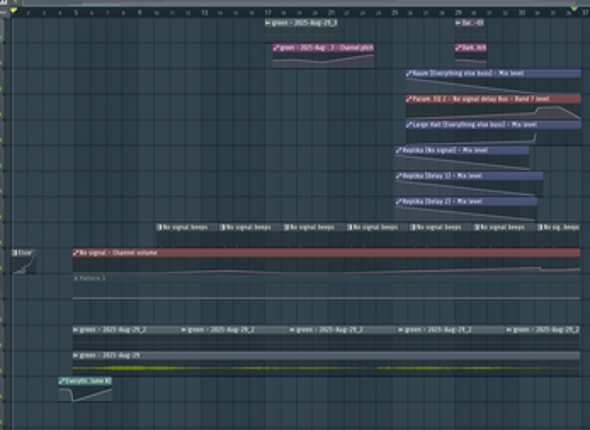The height and width of the screenshot is (430, 590).
Task: Select the No signal beeps clip starting at bar 26
Action: (x=441, y=235)
